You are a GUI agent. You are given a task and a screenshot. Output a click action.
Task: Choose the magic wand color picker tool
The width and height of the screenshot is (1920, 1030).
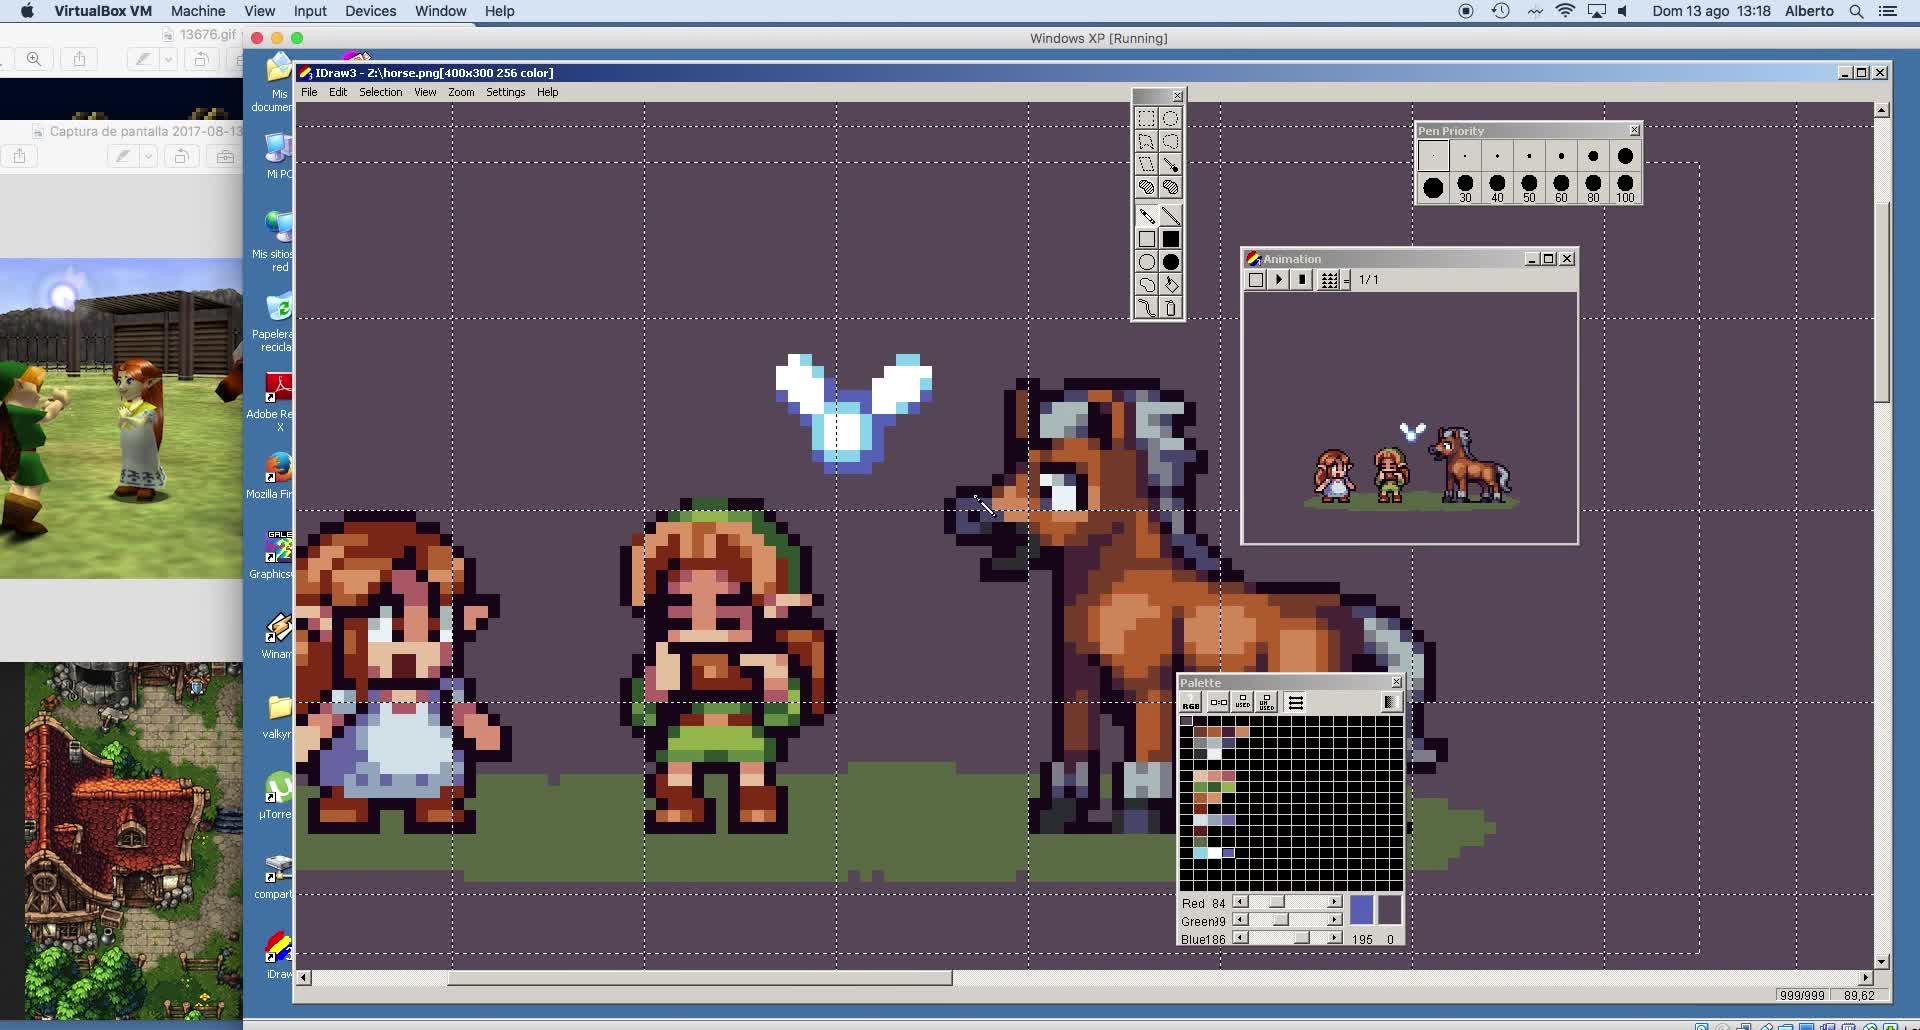1170,164
